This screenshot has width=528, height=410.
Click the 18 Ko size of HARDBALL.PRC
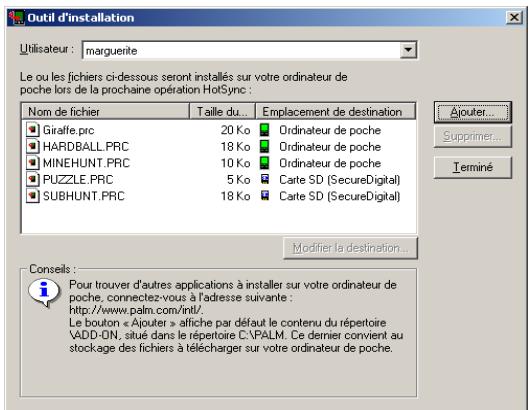[x=235, y=147]
